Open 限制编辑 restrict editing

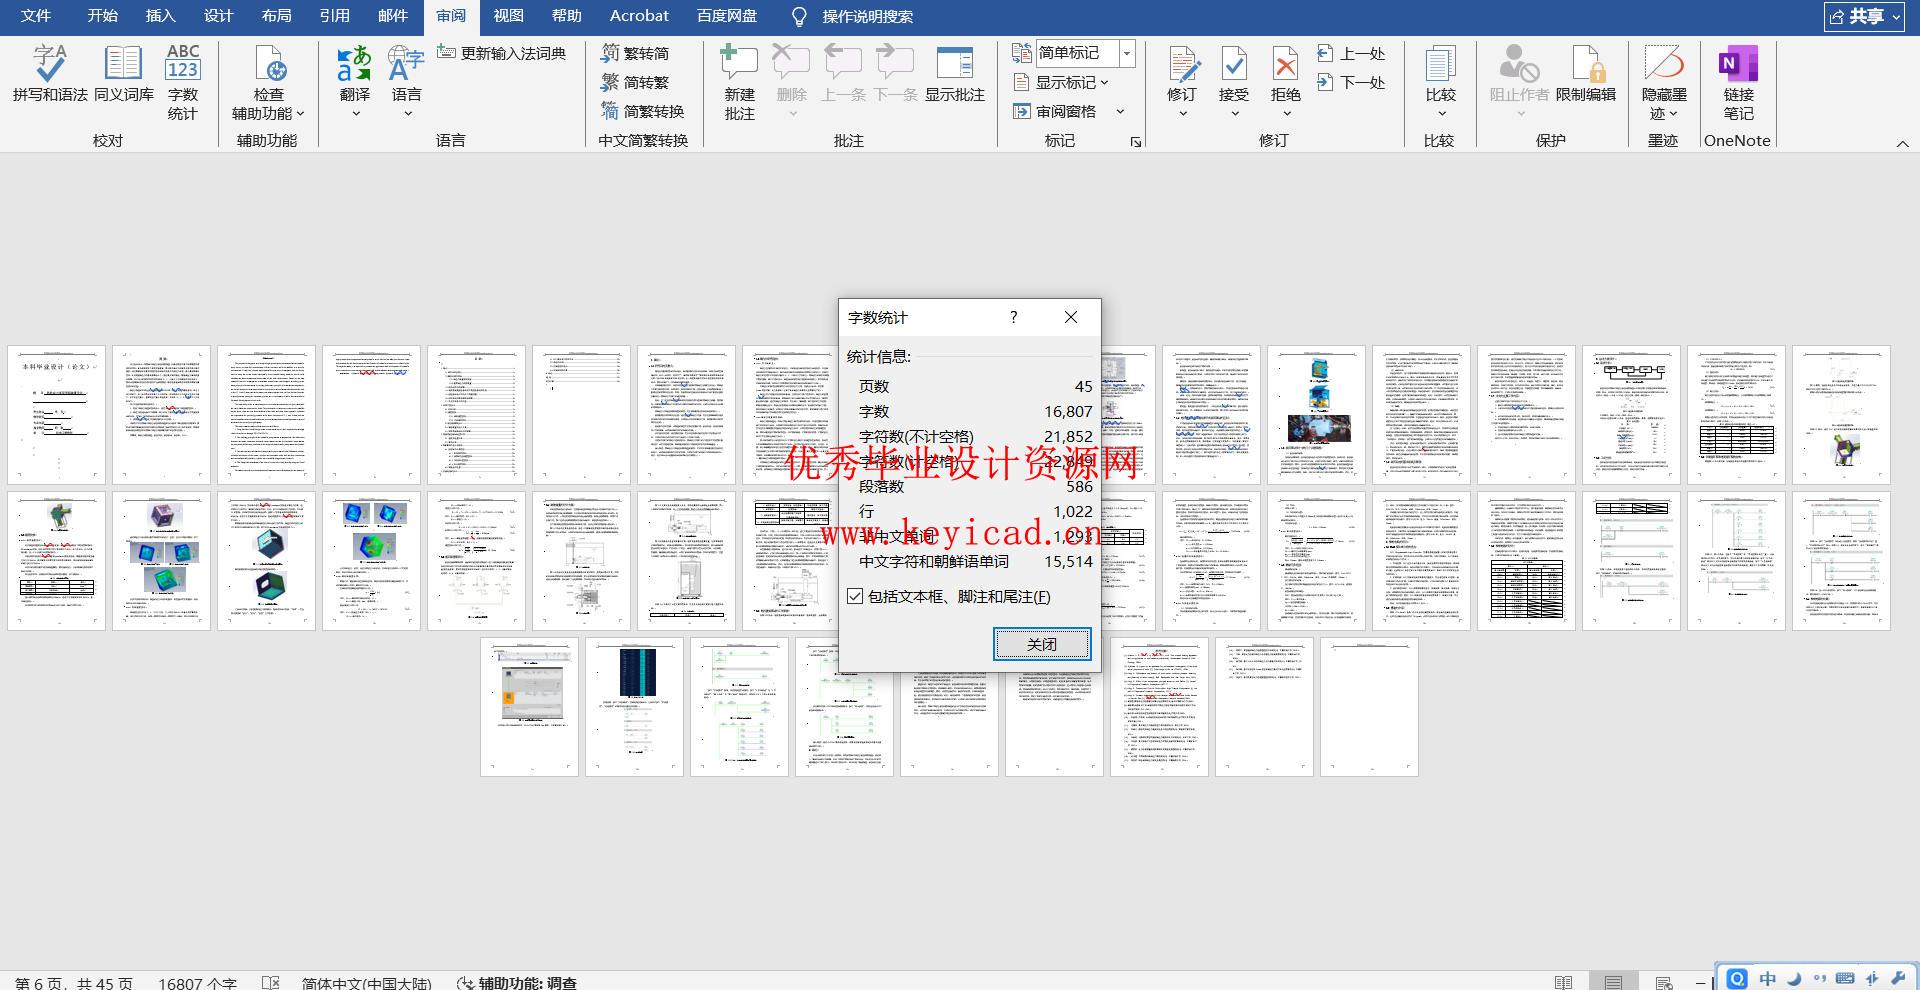coord(1586,74)
